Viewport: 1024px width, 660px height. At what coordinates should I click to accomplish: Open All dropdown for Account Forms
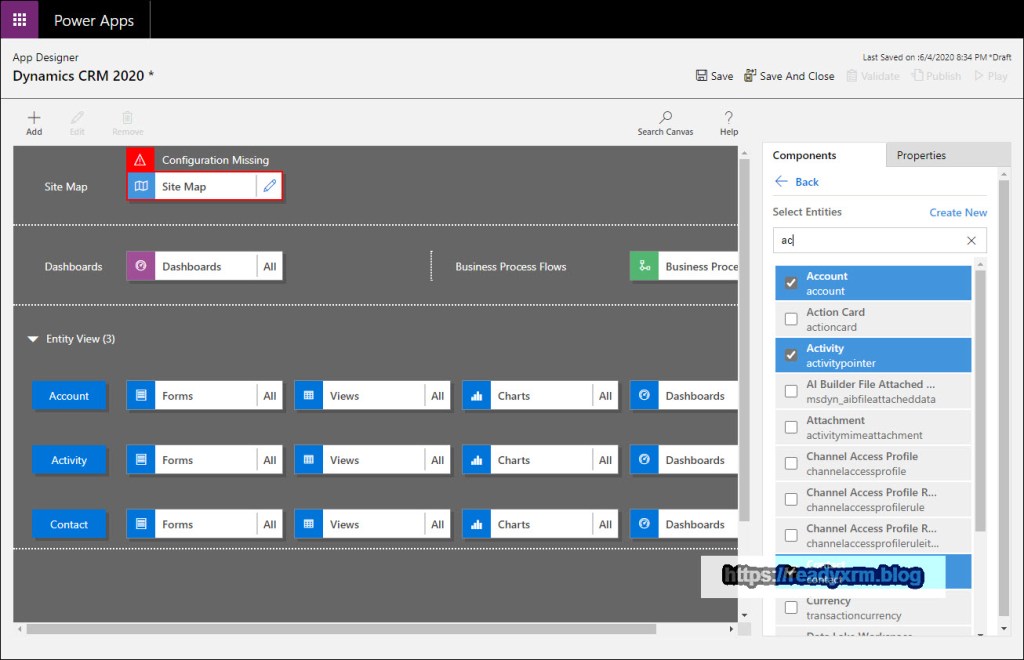click(270, 396)
